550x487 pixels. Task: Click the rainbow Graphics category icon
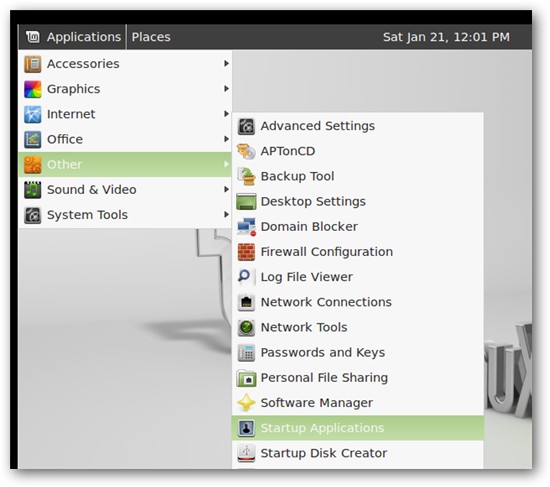[33, 89]
